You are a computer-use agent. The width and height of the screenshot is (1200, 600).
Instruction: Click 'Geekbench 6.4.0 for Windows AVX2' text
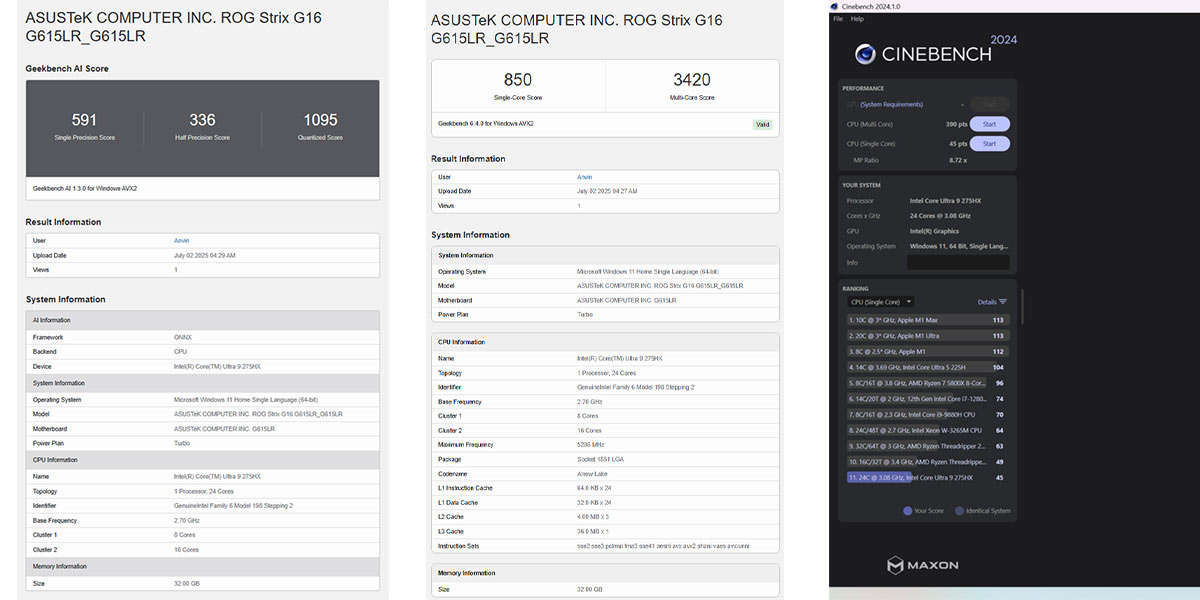point(486,124)
